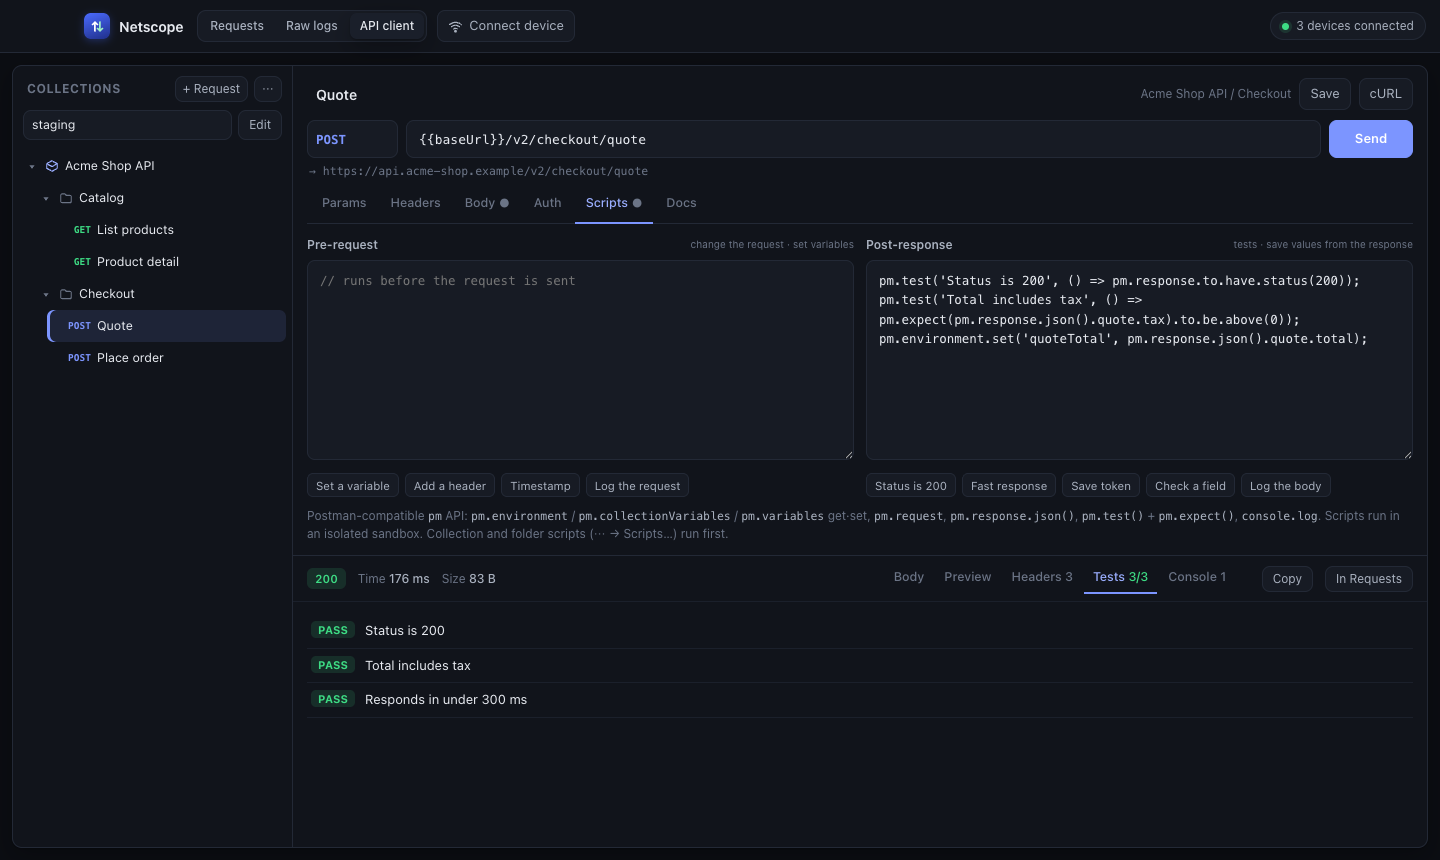Click the Catalog folder icon
Image resolution: width=1440 pixels, height=860 pixels.
pos(66,198)
